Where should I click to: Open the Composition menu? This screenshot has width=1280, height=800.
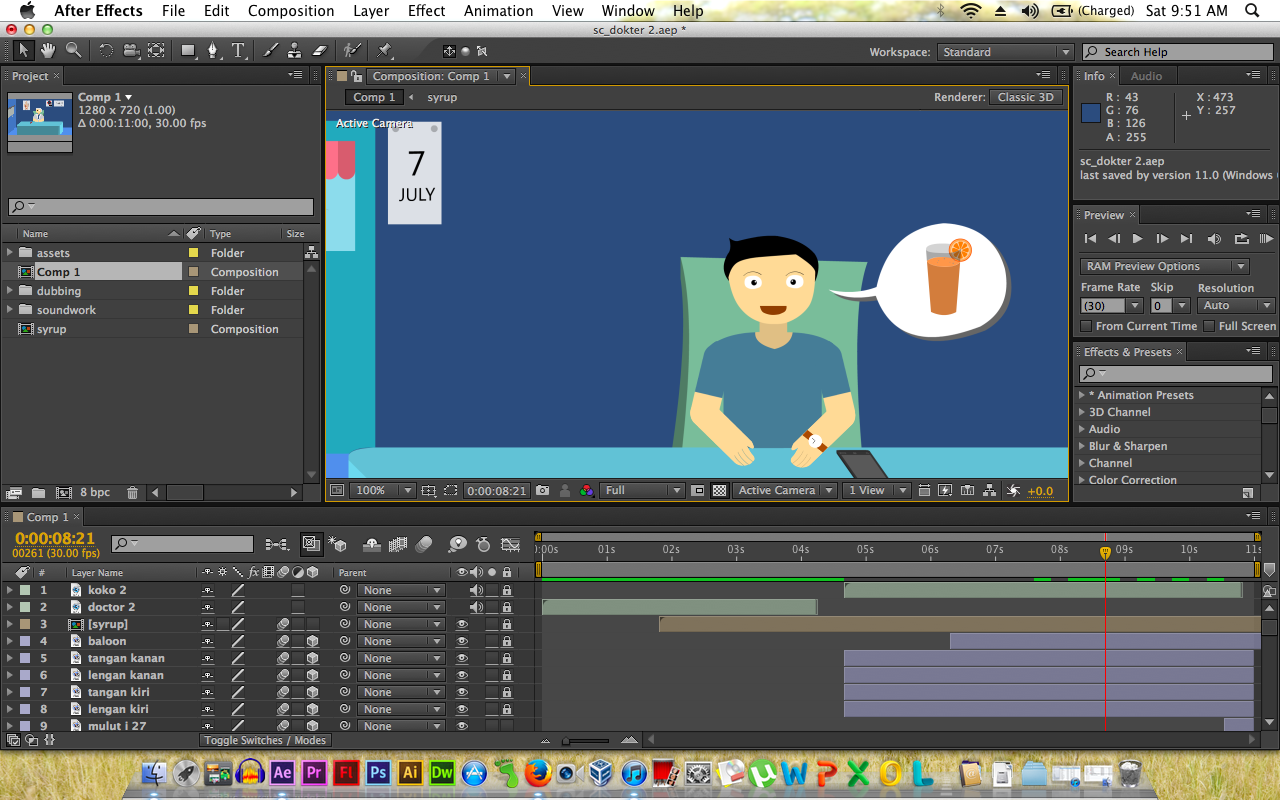(x=291, y=11)
